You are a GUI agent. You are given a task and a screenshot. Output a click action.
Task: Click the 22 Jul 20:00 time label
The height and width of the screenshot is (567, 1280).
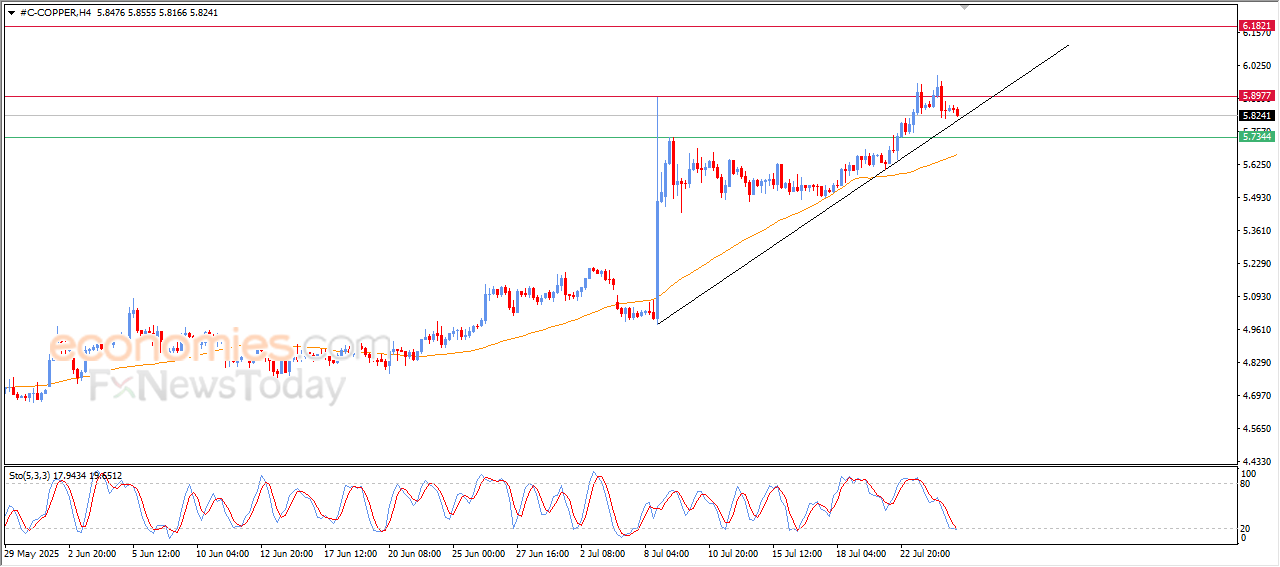tap(926, 552)
